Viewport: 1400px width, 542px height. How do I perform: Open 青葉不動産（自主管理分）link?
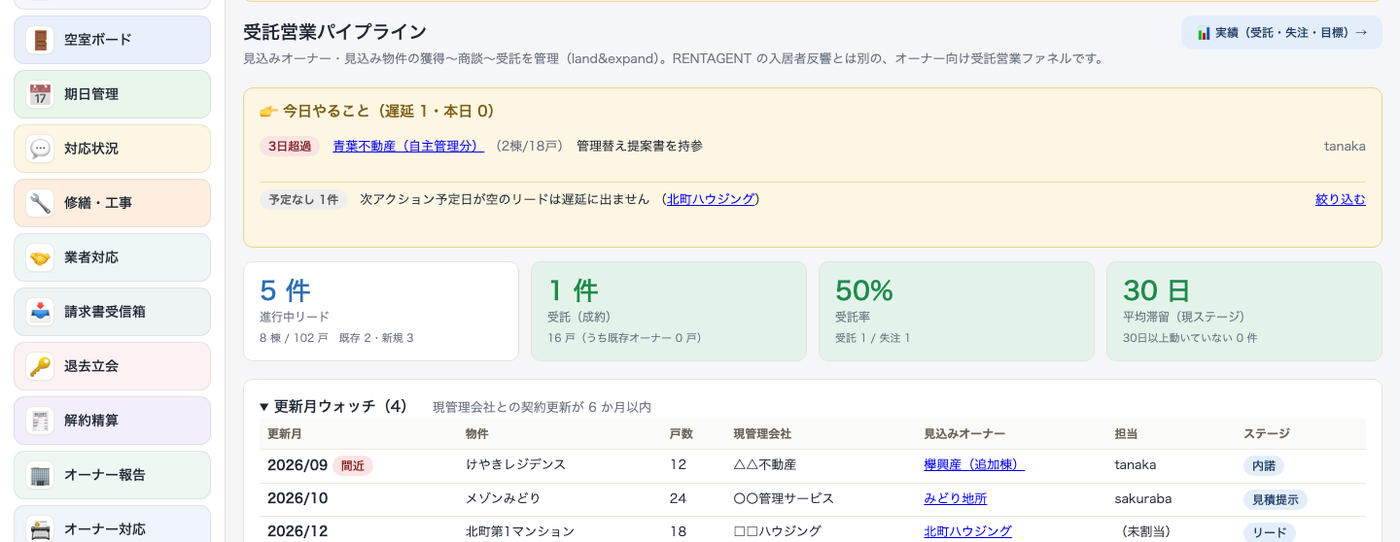[408, 146]
